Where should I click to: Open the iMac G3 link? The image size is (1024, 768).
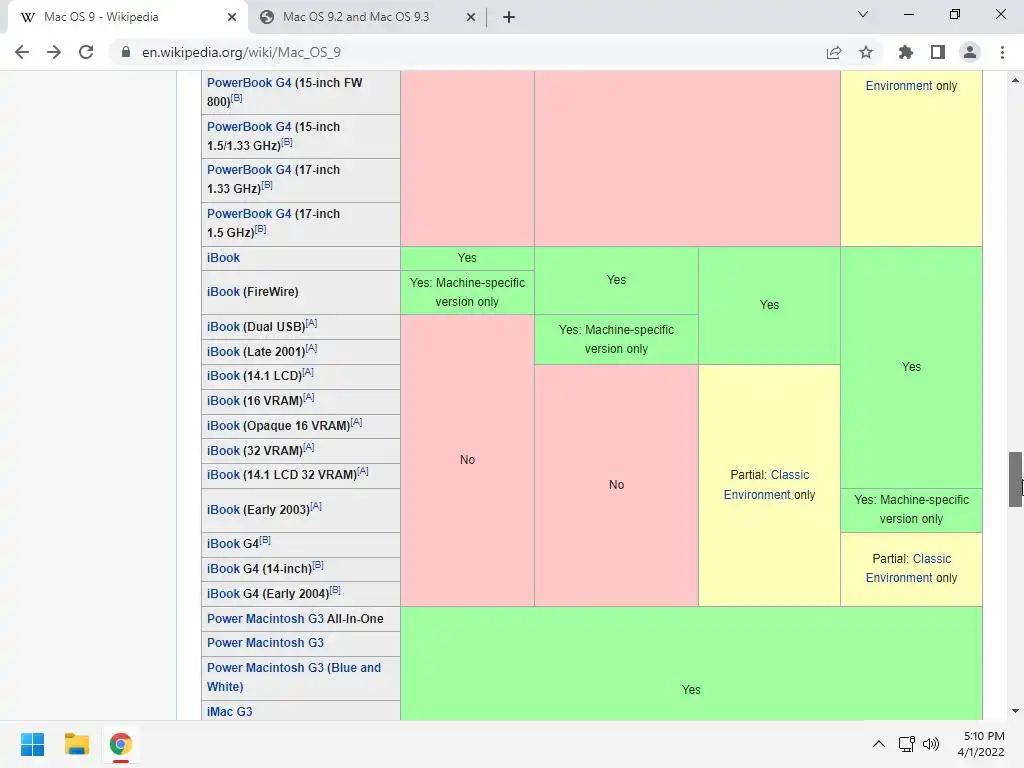pos(229,712)
